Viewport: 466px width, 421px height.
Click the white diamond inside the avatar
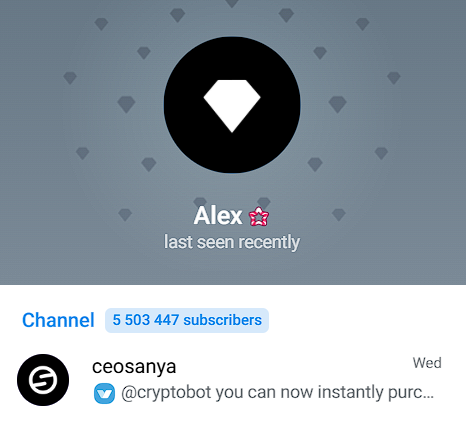point(232,106)
